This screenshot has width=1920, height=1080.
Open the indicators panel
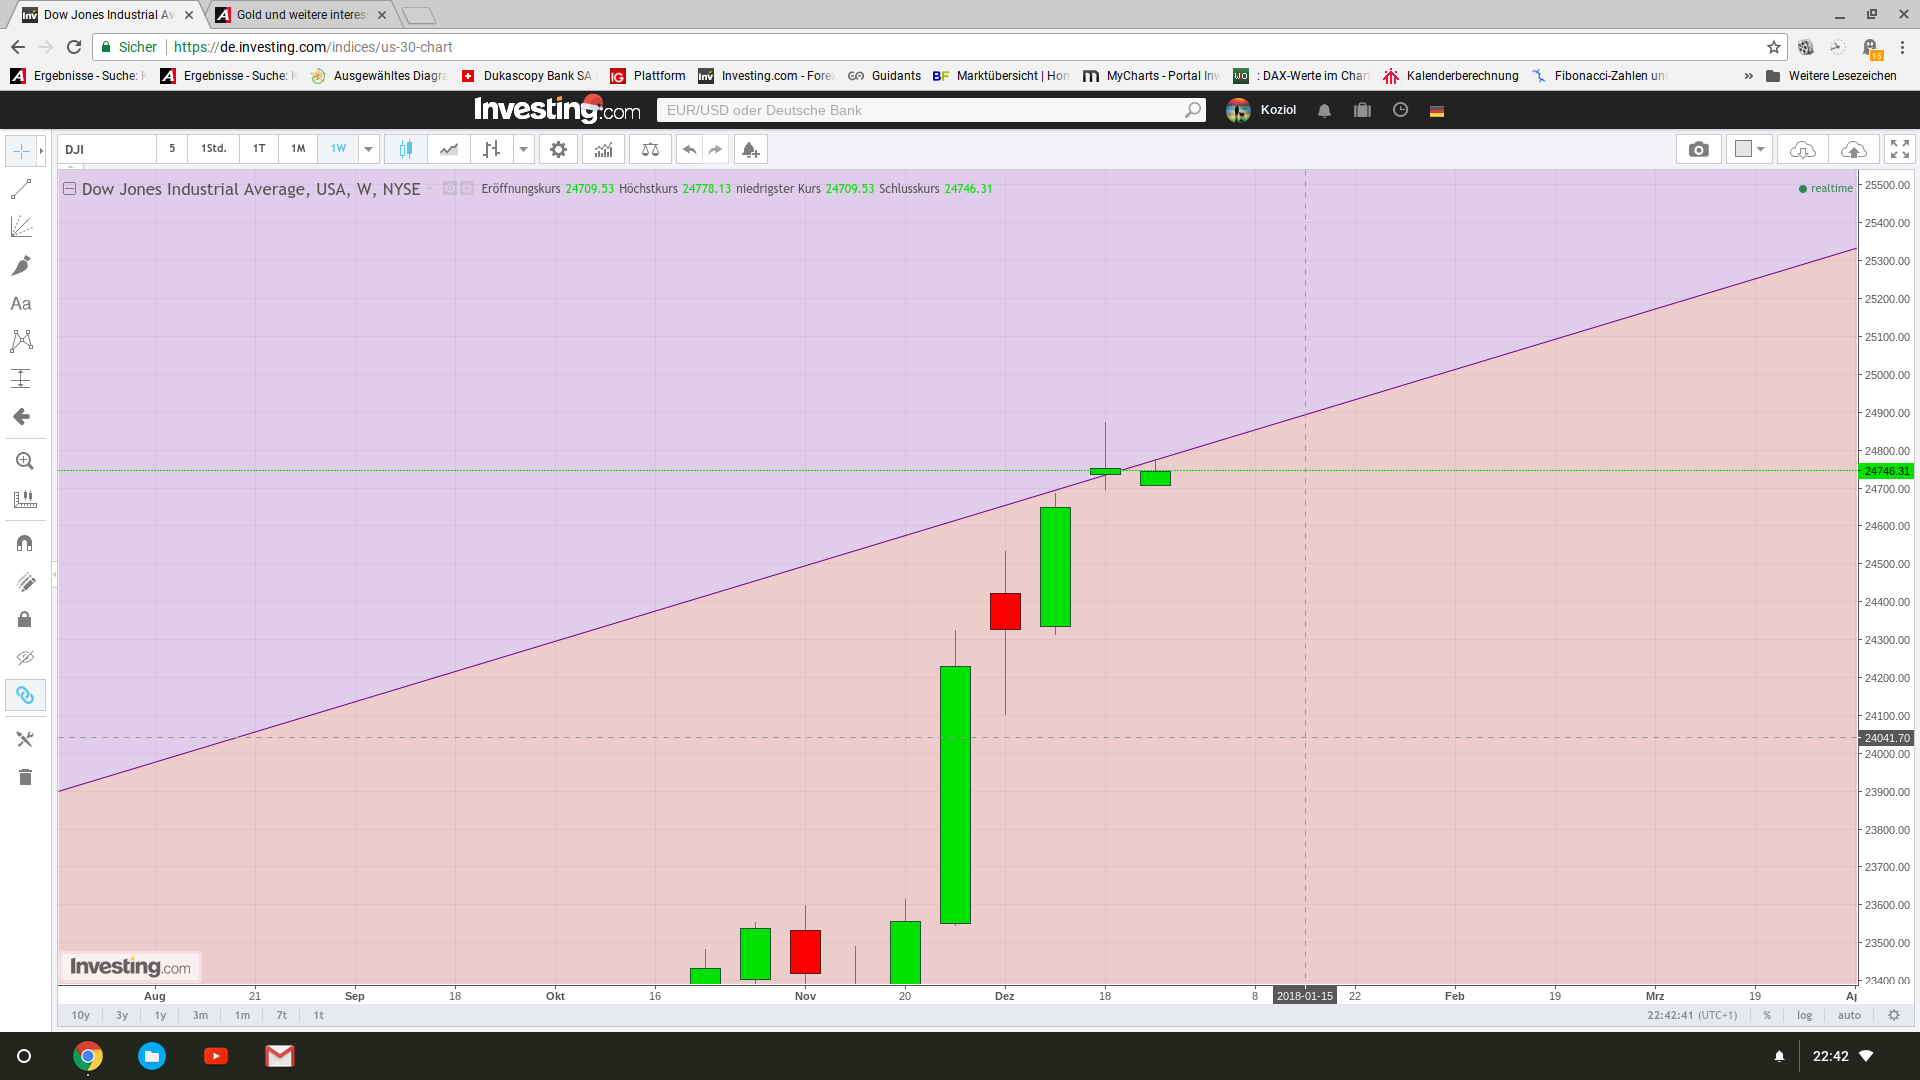click(x=603, y=149)
